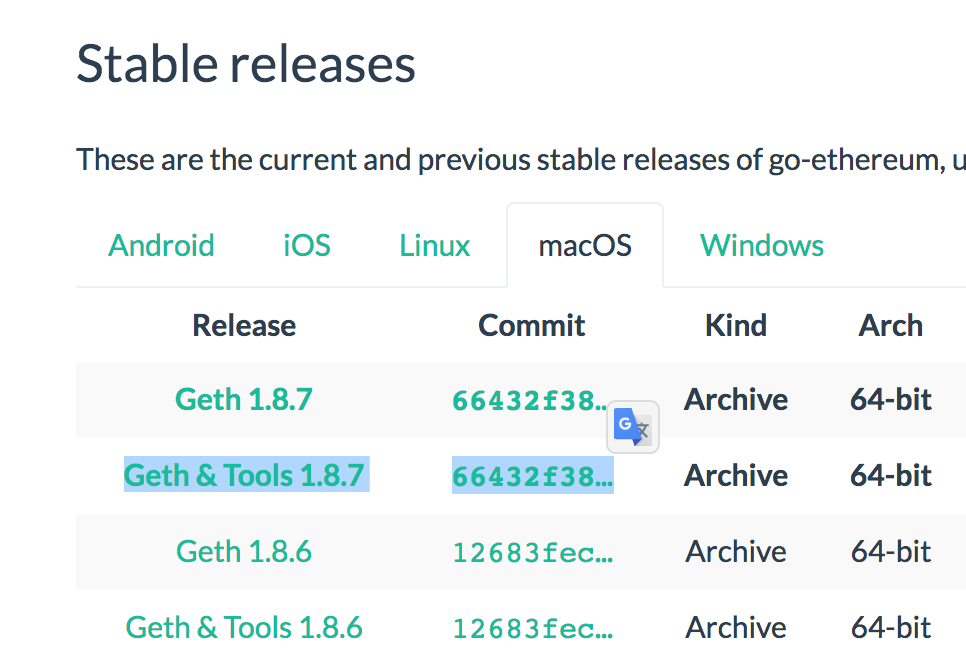Open commit 66432f38 in Geth & Tools 1.8.7 row
Screen dimensions: 966x664
point(533,476)
